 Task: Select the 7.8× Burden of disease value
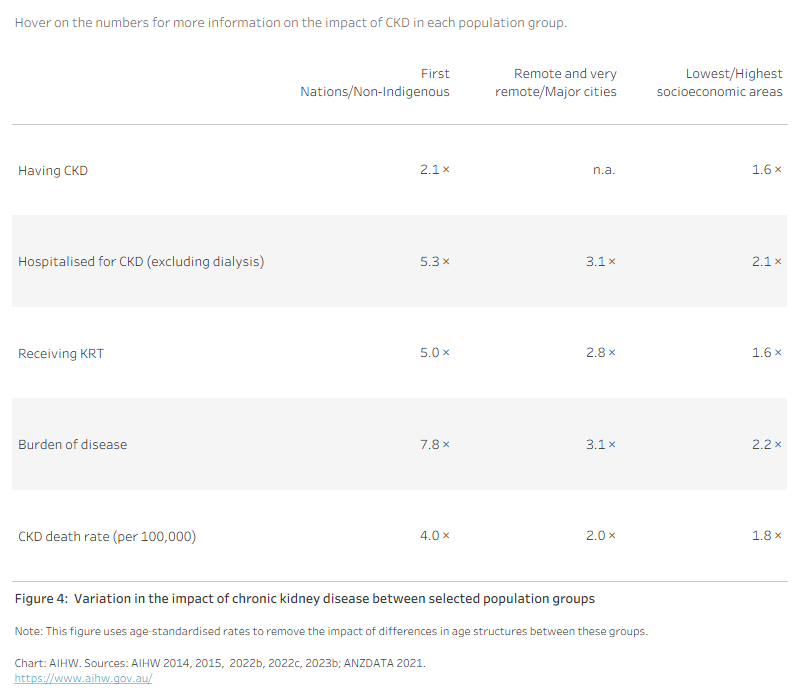click(435, 444)
